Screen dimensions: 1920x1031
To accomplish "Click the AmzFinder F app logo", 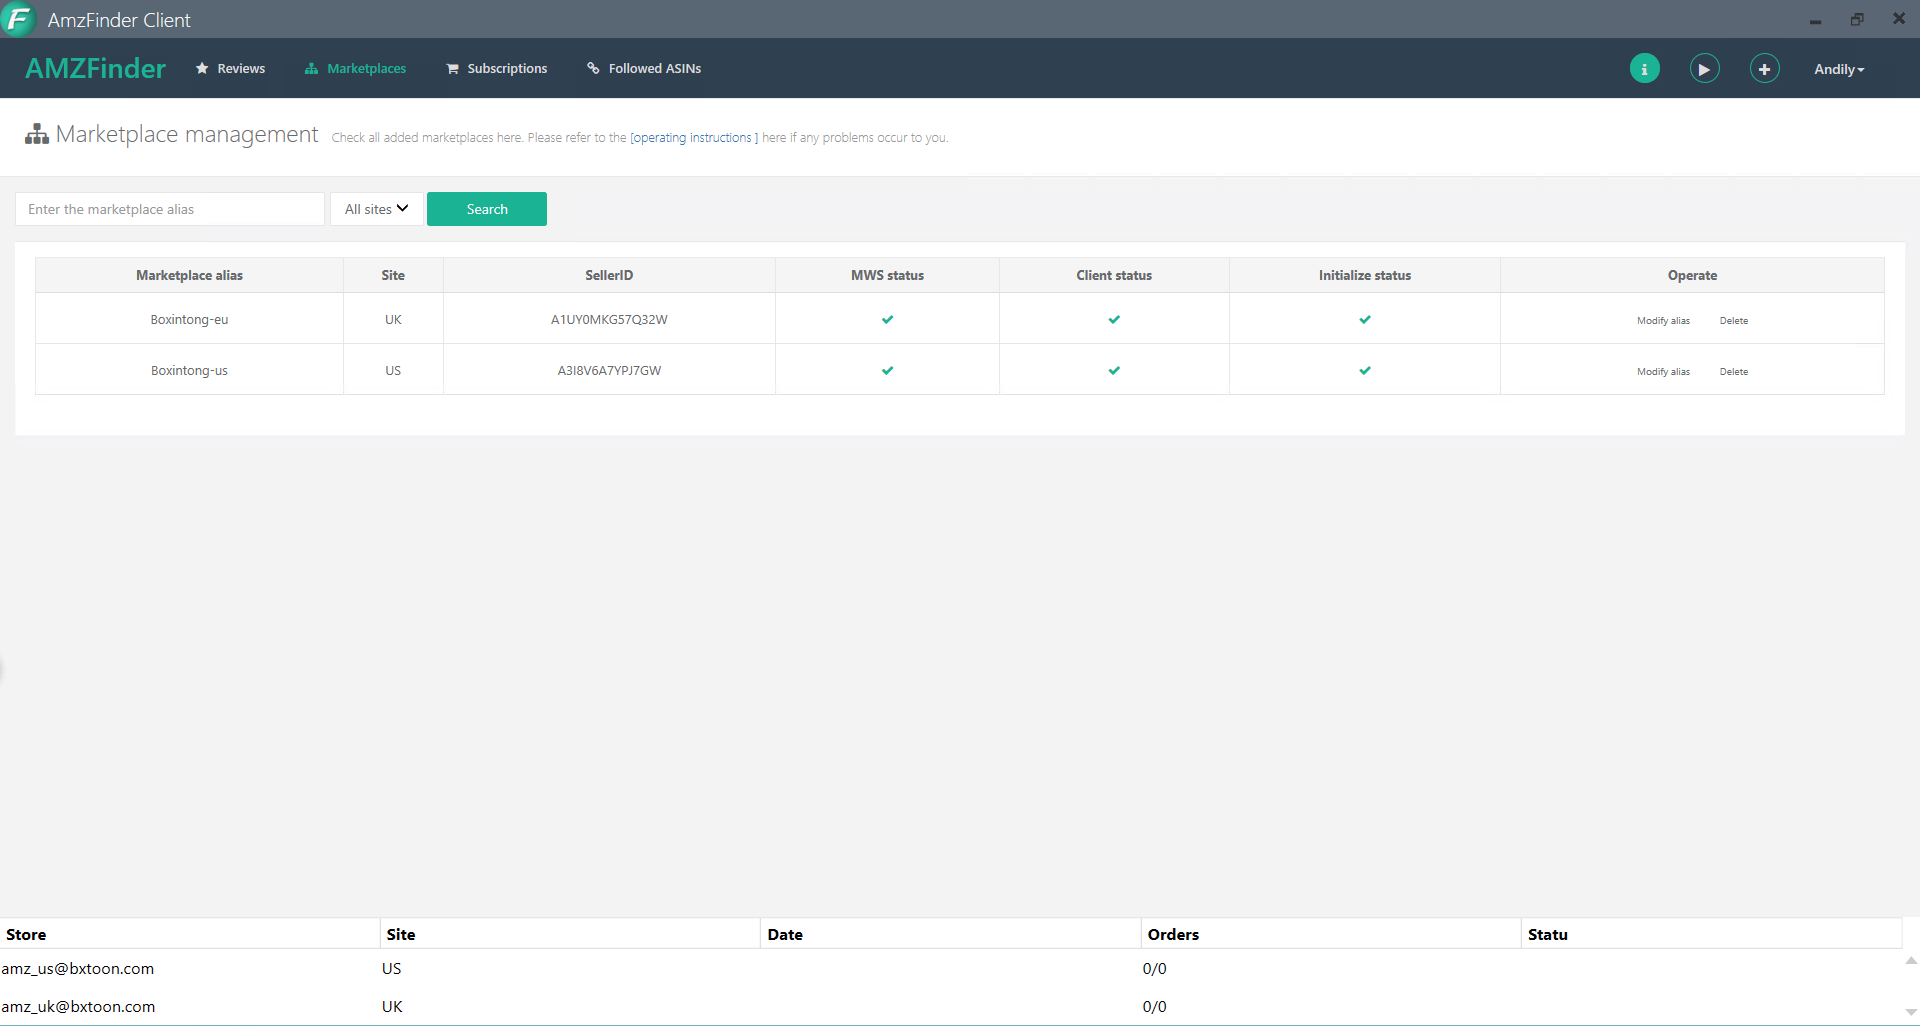I will click(18, 19).
